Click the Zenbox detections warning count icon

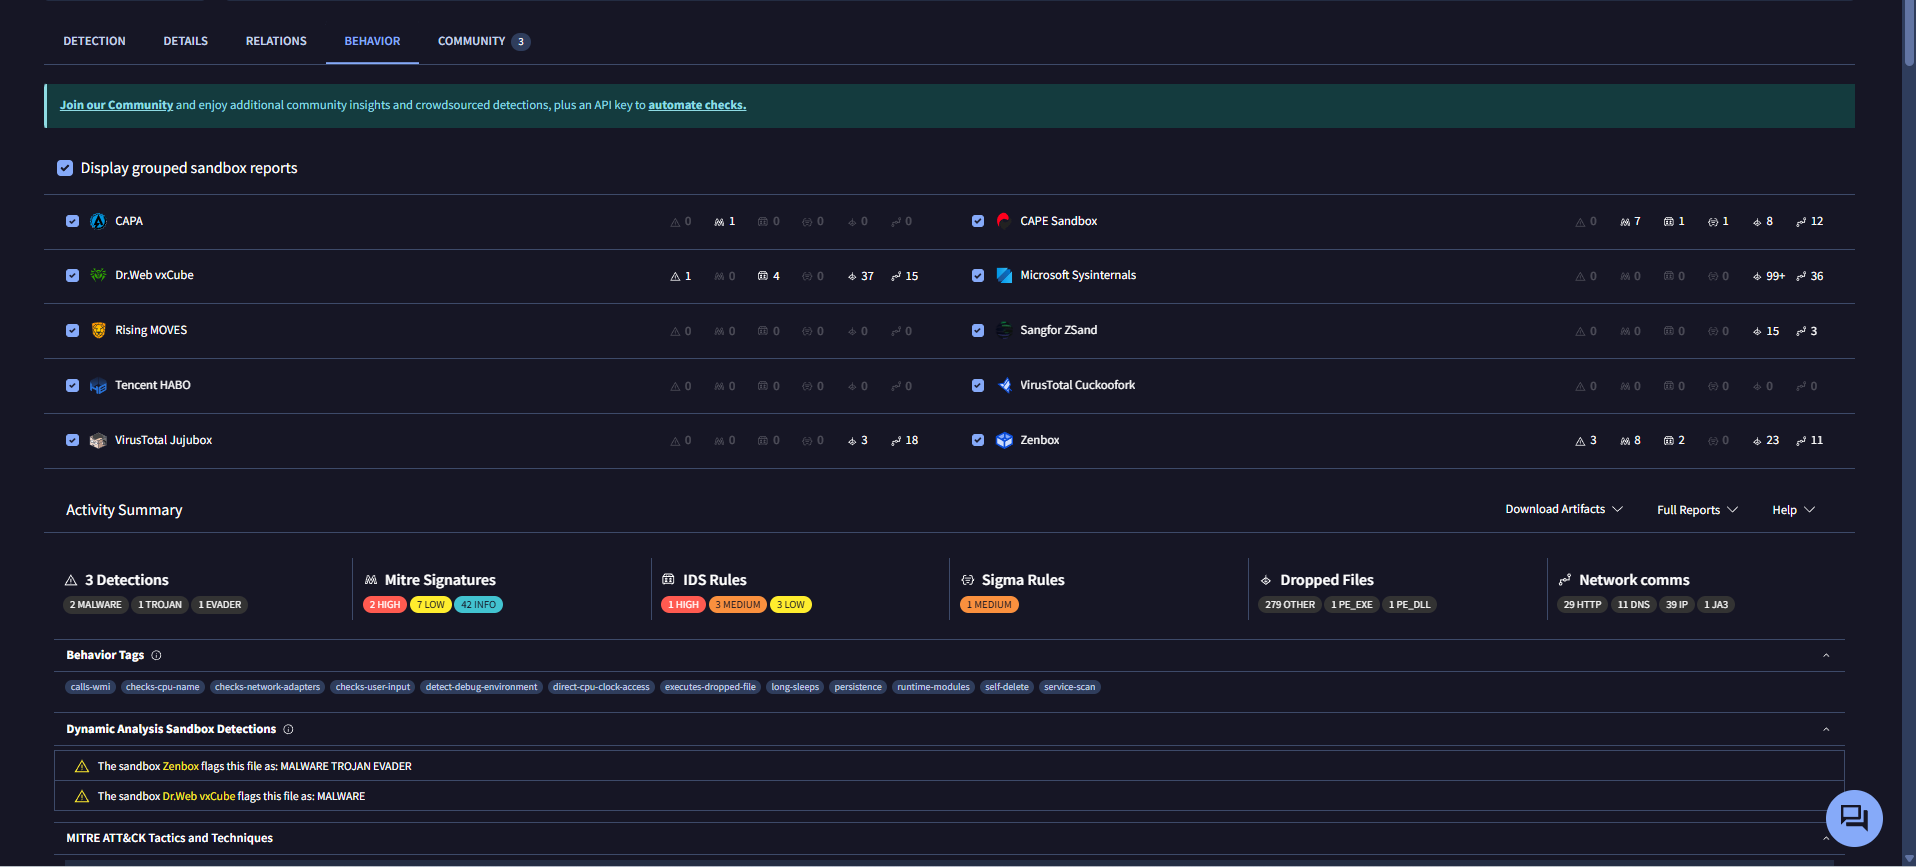pyautogui.click(x=1580, y=441)
